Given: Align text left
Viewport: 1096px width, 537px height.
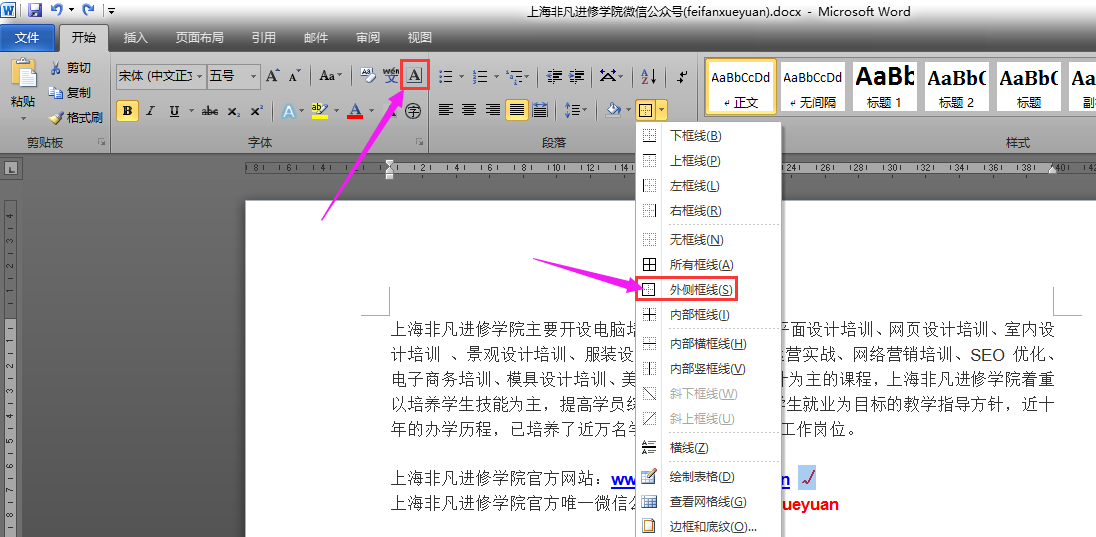Looking at the screenshot, I should pyautogui.click(x=445, y=110).
